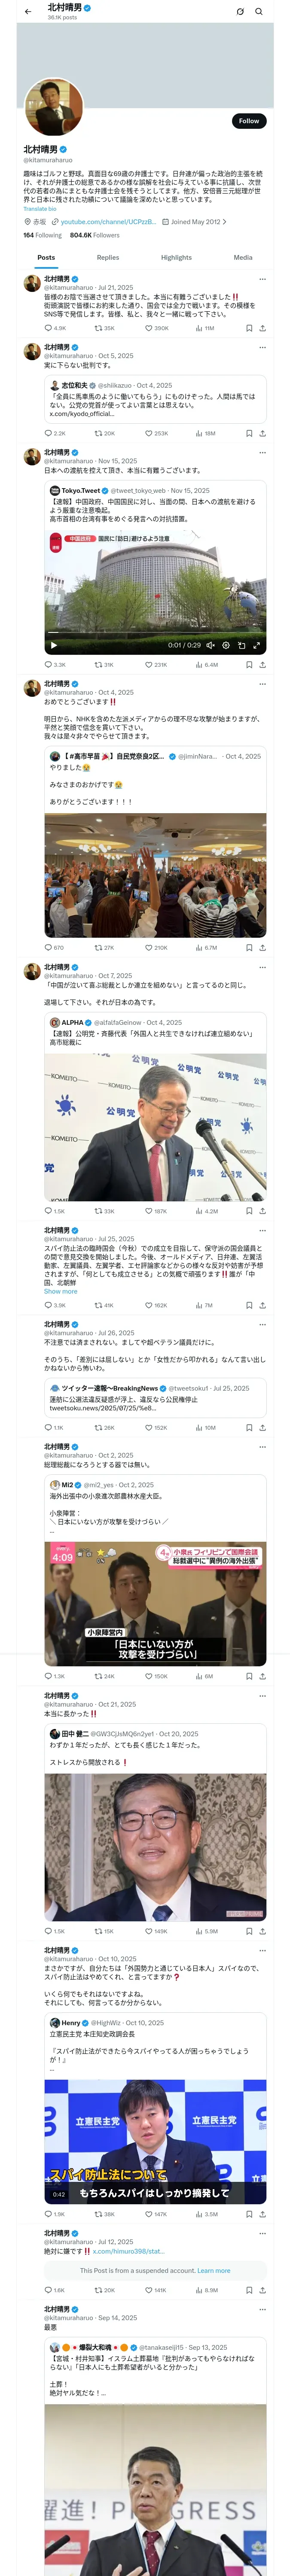Open the Highlights tab
This screenshot has width=290, height=2576.
point(176,257)
